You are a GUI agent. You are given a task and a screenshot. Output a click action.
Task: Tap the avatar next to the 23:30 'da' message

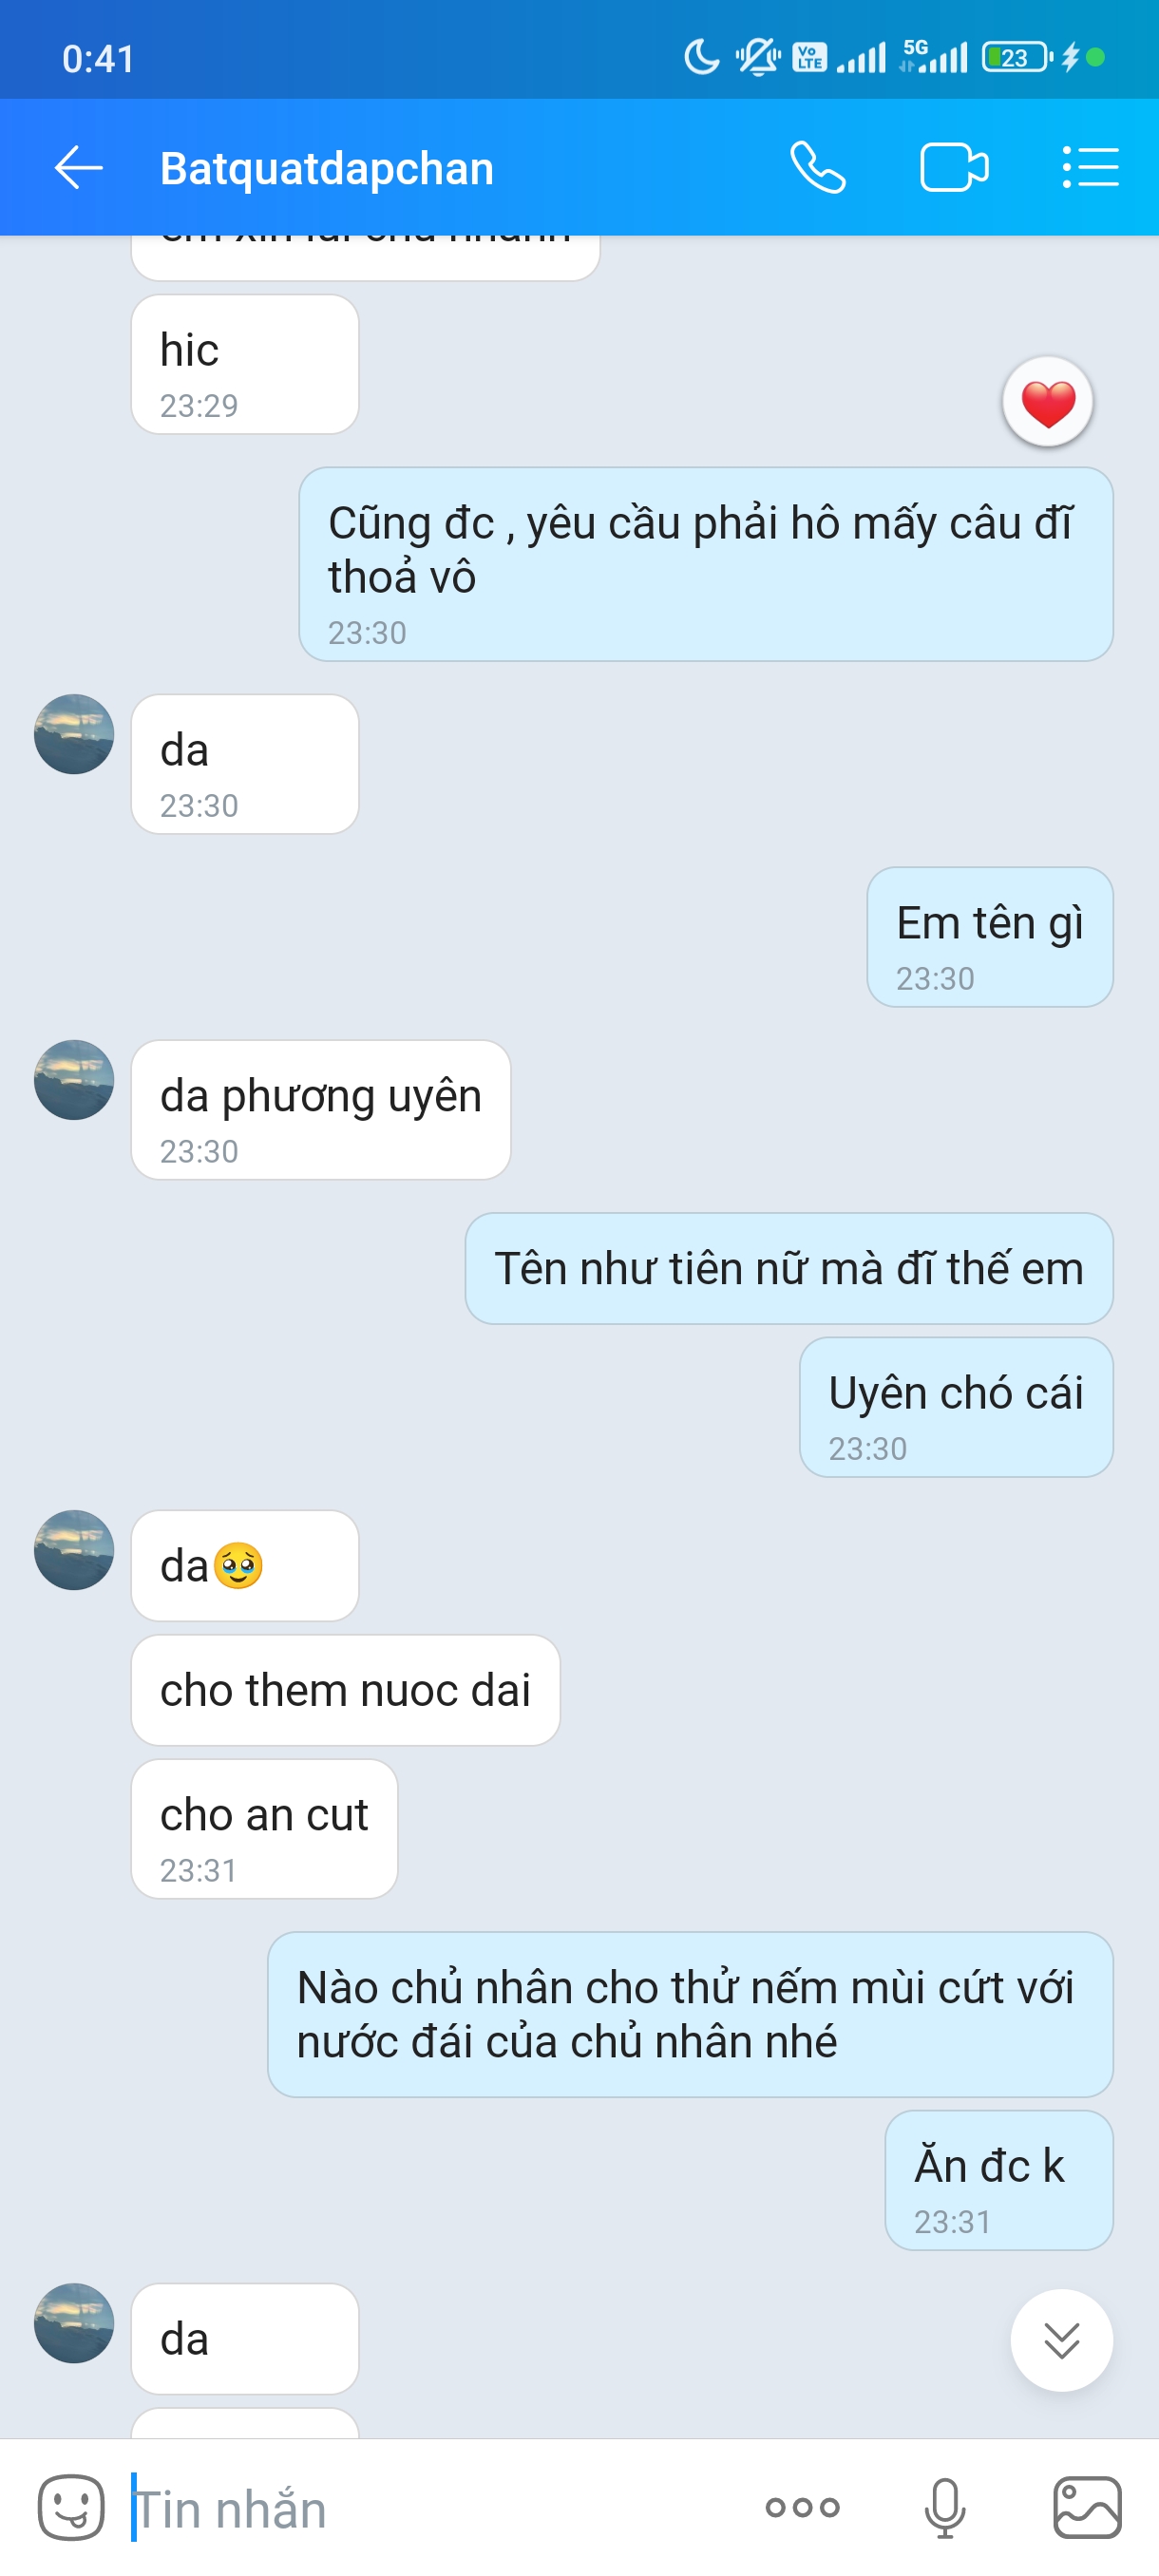[x=74, y=734]
